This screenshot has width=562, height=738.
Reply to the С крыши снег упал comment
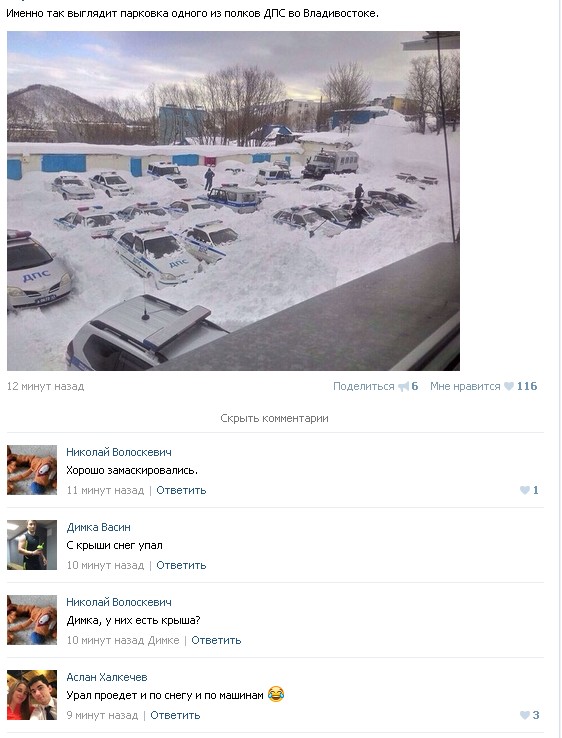[x=181, y=565]
